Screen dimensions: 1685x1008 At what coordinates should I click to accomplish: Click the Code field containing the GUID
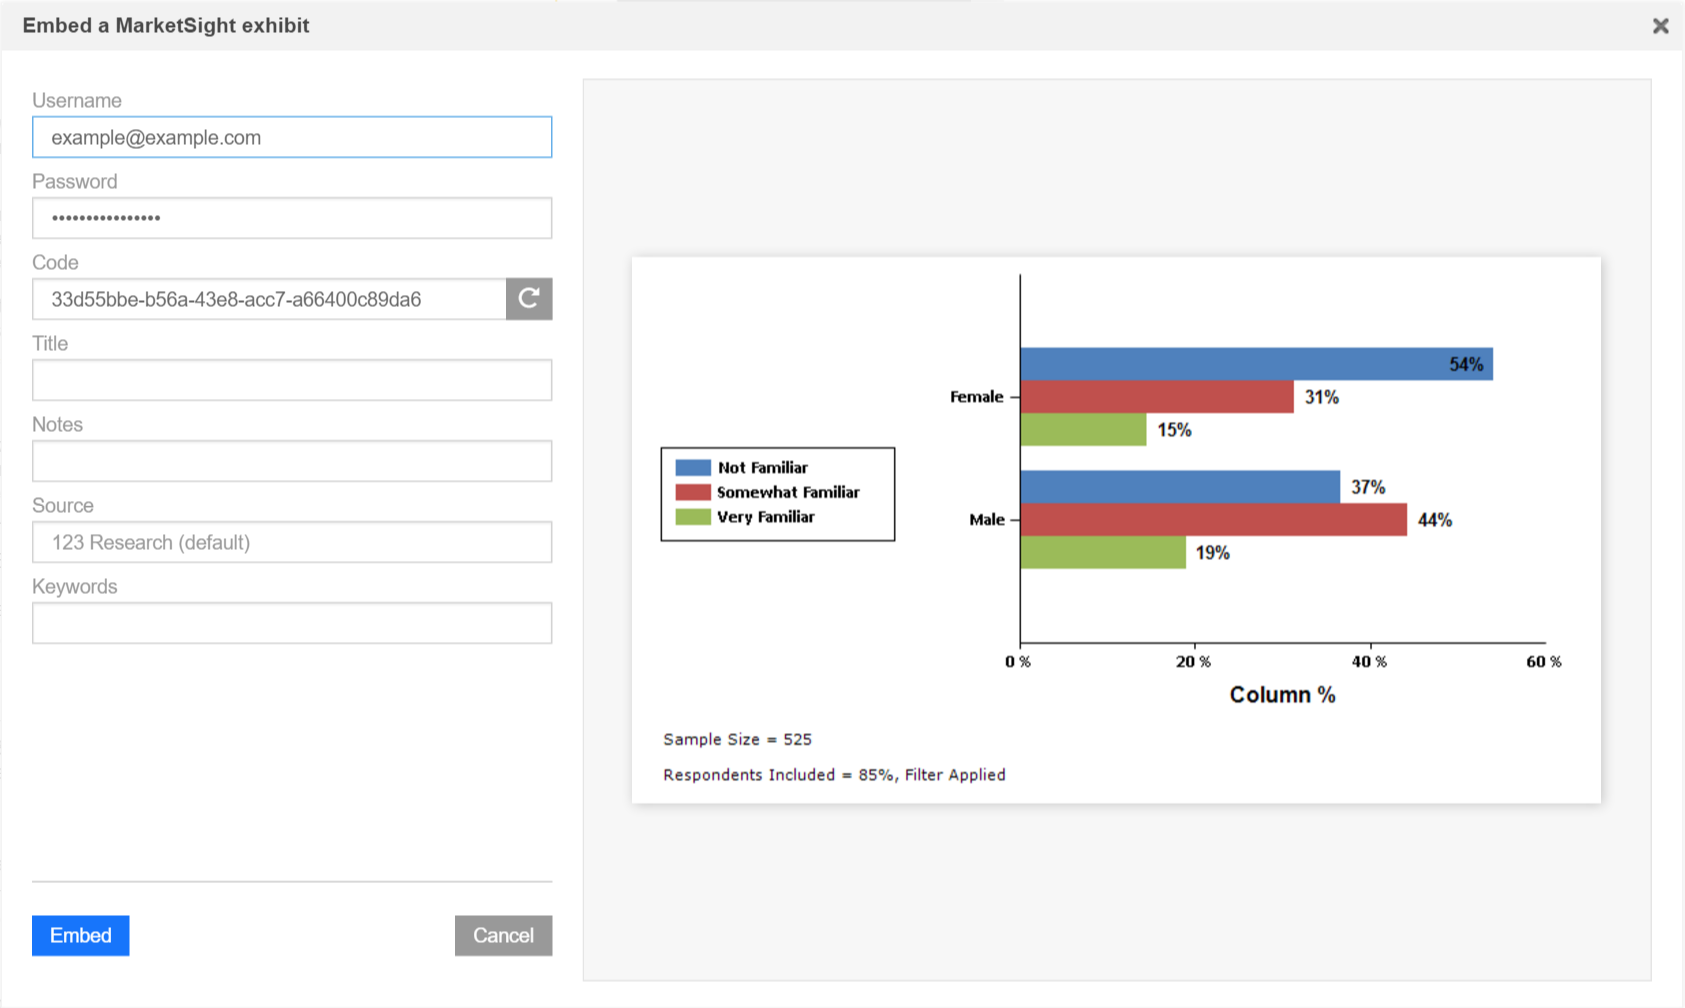click(270, 299)
